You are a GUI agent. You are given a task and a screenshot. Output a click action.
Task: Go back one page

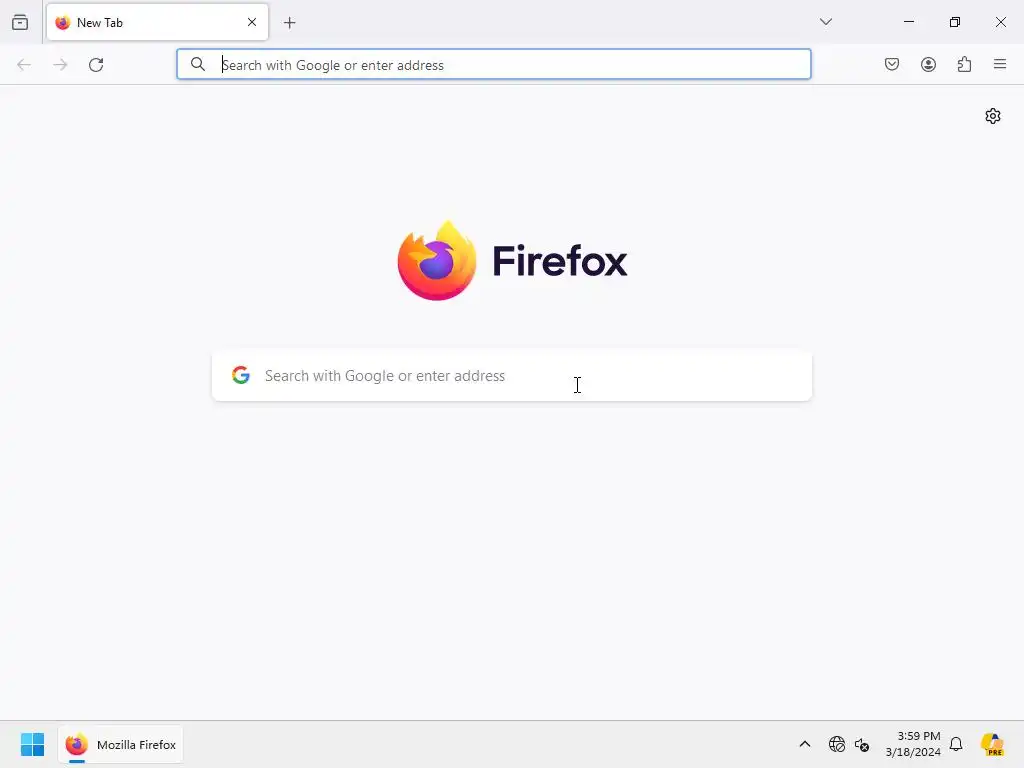[x=24, y=65]
